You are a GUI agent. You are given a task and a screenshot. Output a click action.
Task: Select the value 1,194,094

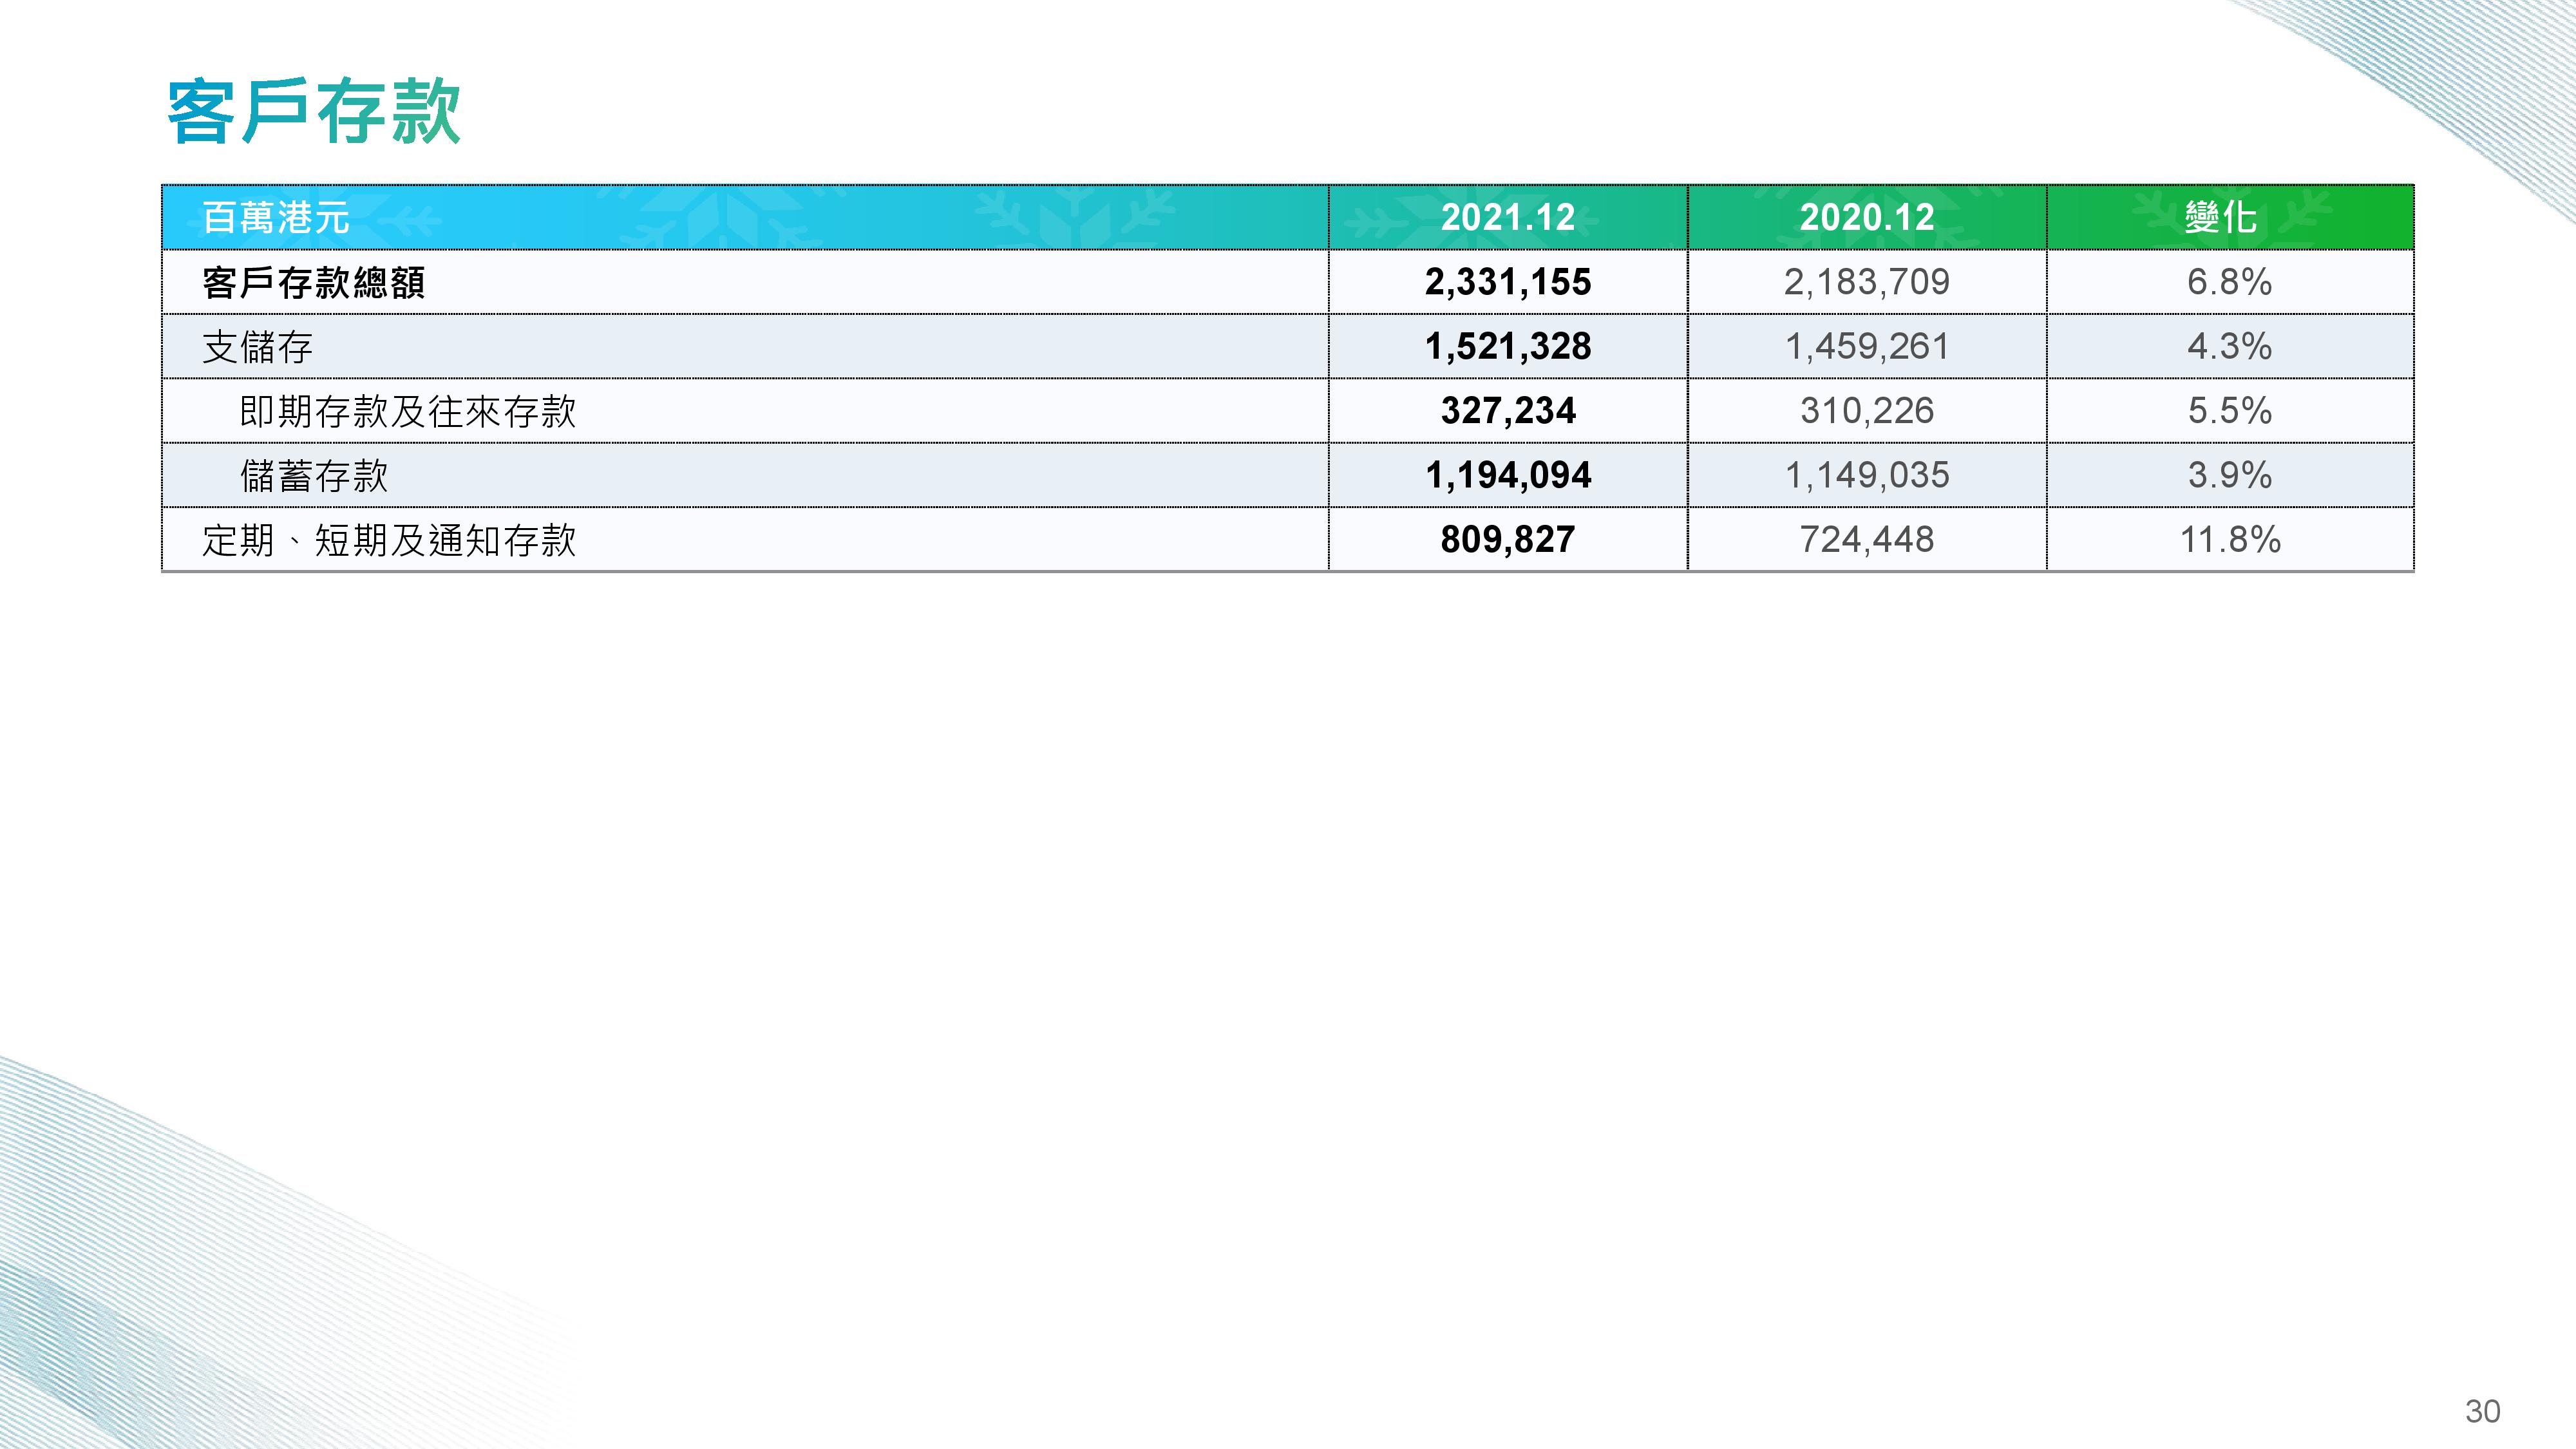pyautogui.click(x=1507, y=476)
